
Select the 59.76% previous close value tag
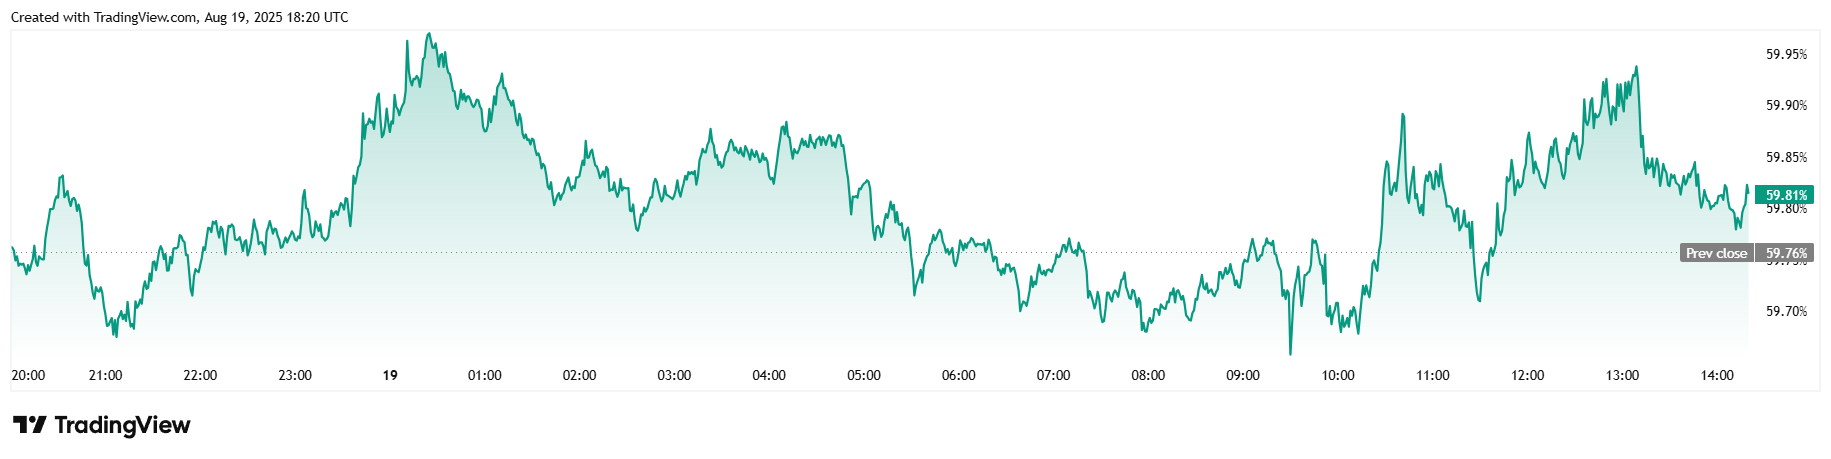coord(1785,253)
